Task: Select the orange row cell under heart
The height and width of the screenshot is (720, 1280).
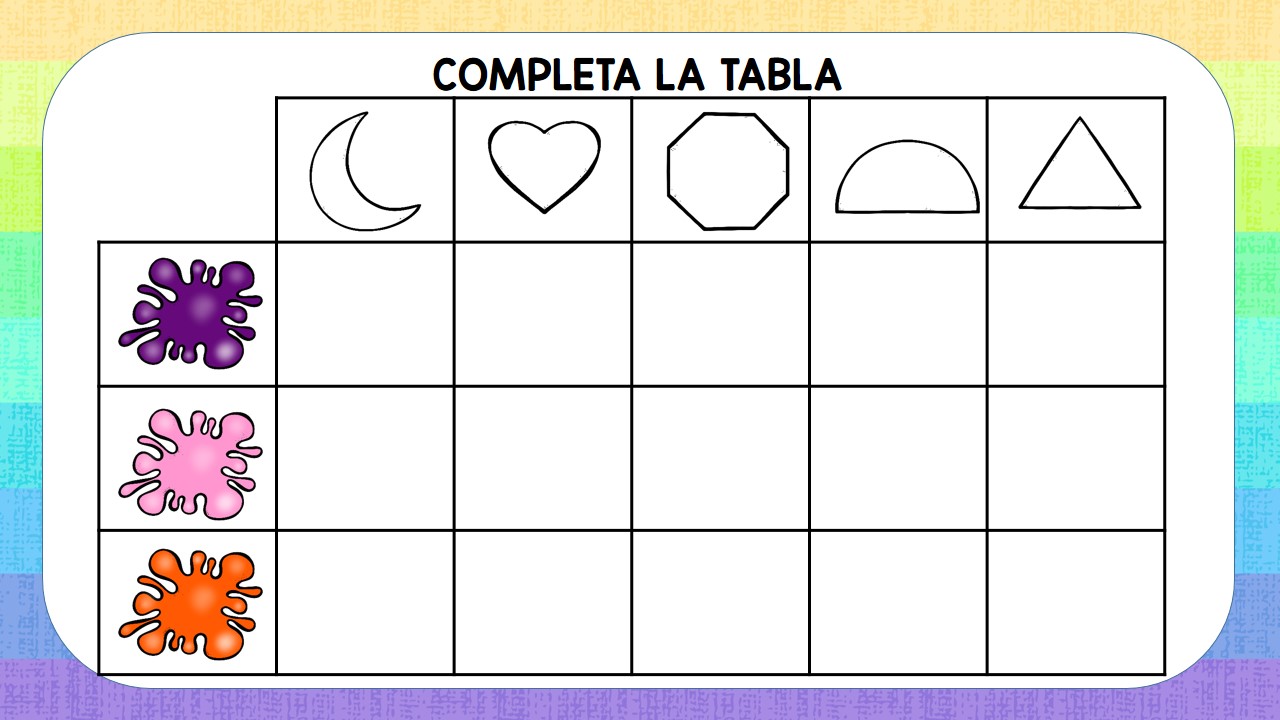Action: pos(543,602)
